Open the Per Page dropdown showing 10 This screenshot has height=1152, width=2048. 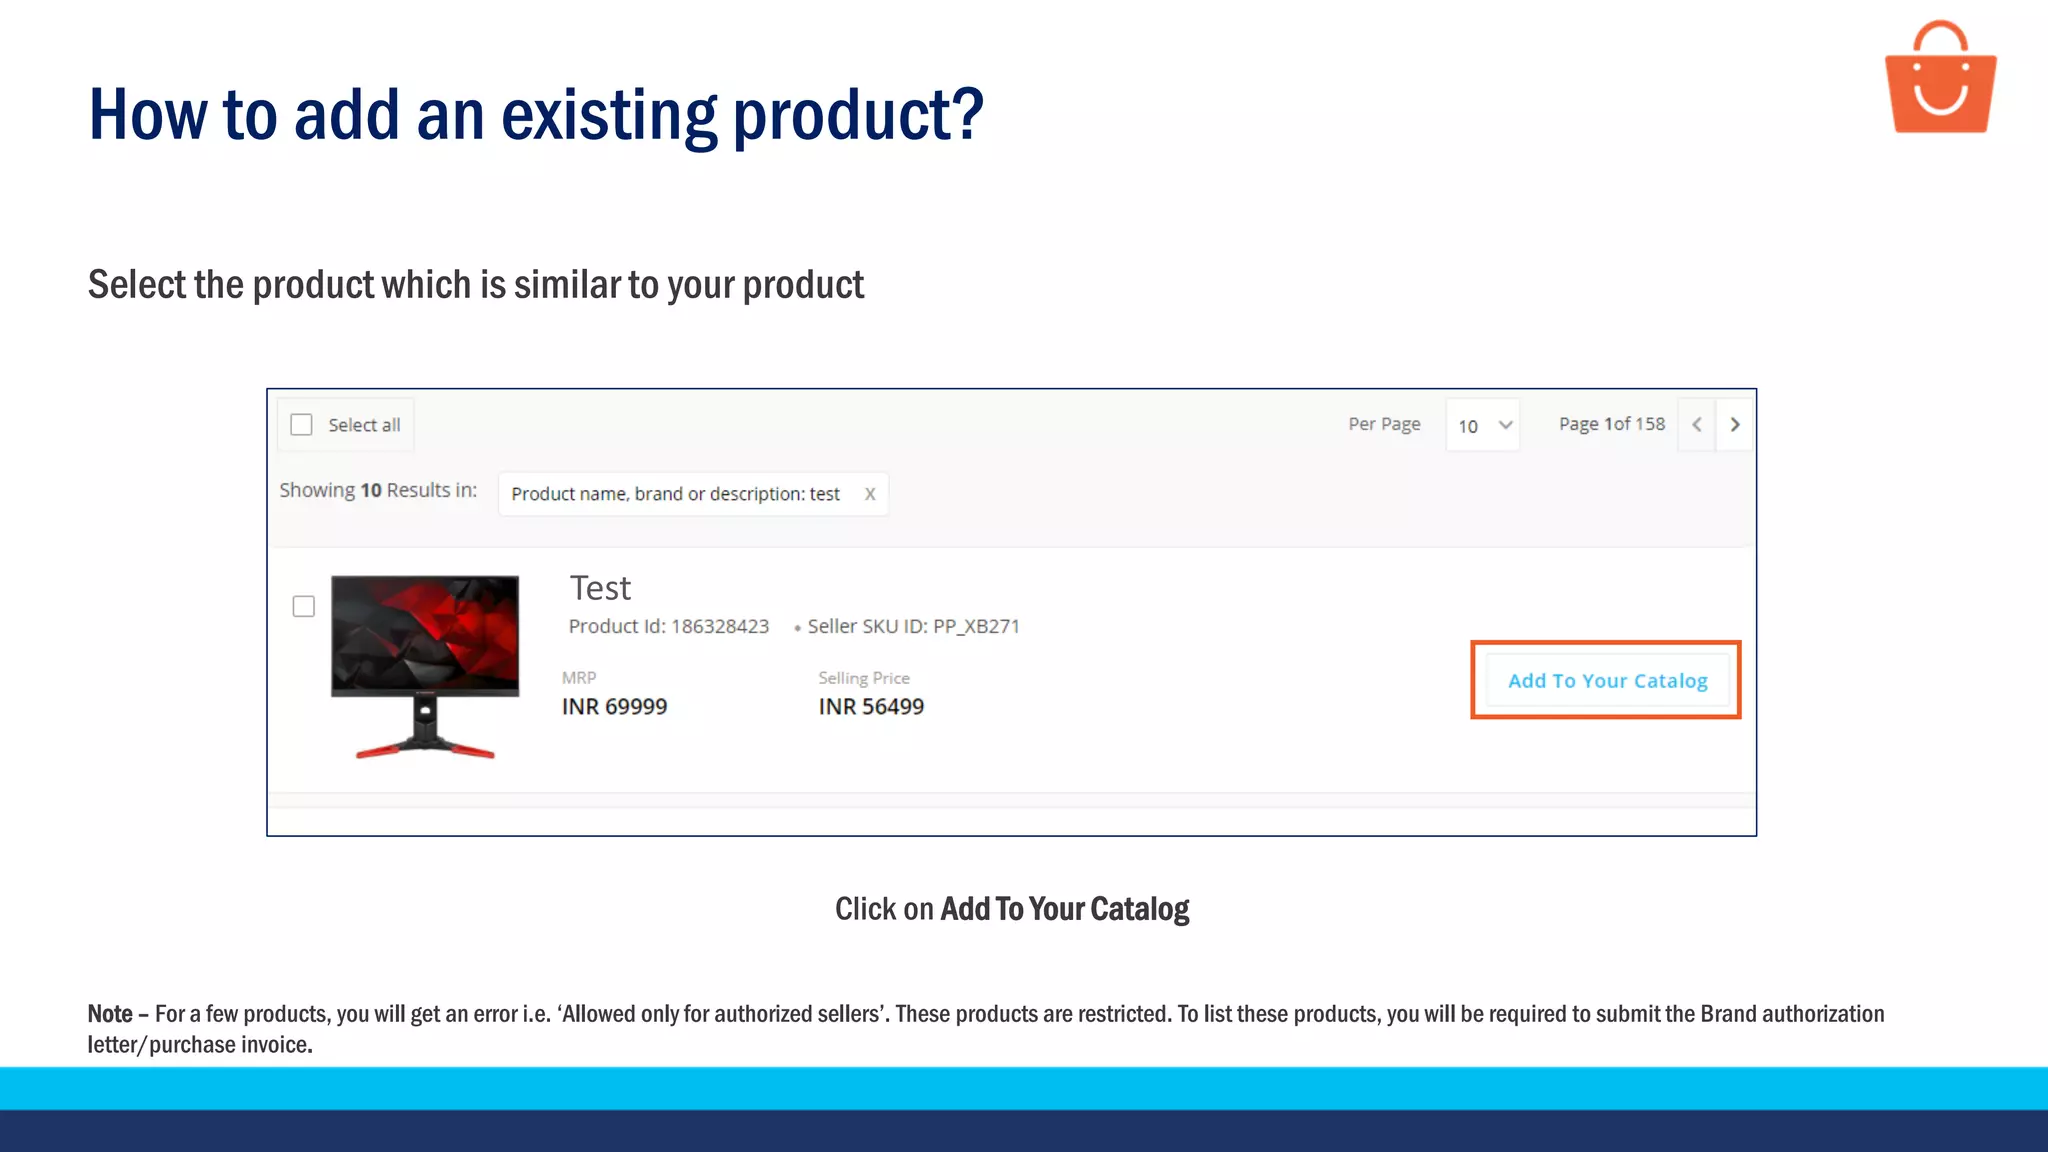coord(1483,425)
